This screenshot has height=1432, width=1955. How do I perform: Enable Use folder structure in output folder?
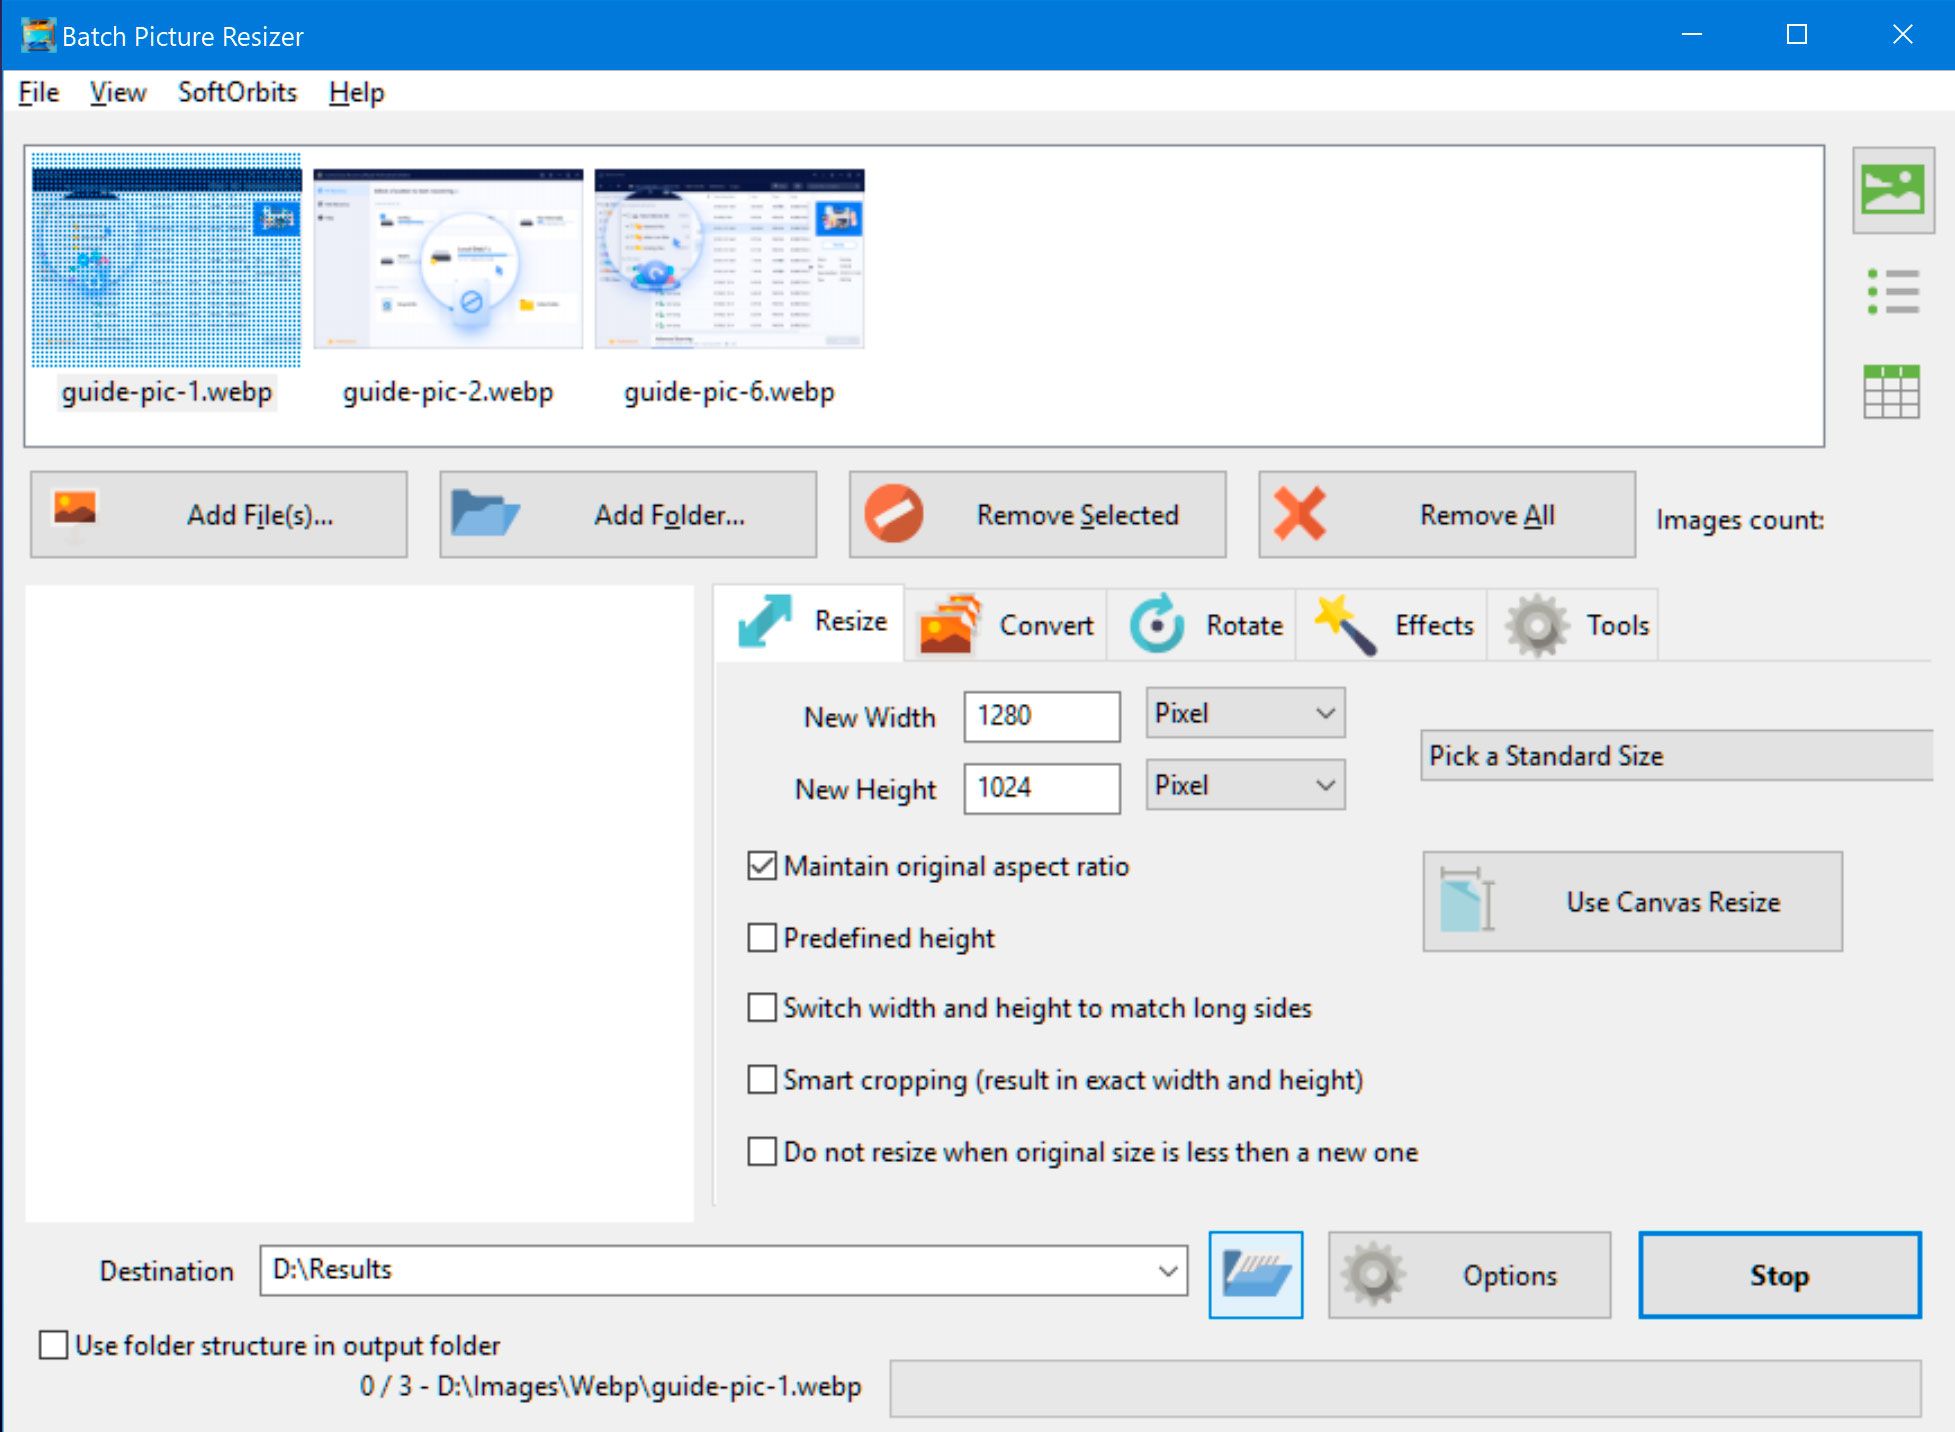point(53,1344)
